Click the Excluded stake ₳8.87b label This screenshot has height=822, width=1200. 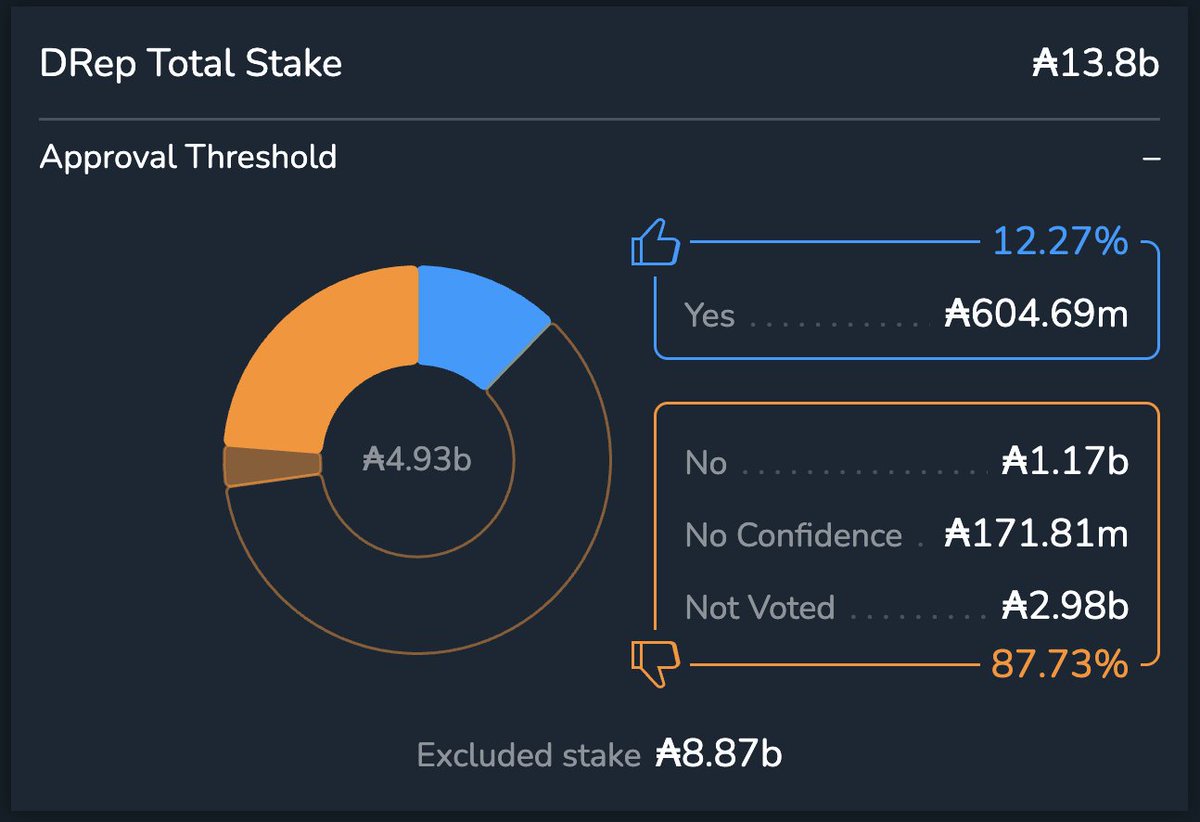click(x=598, y=754)
